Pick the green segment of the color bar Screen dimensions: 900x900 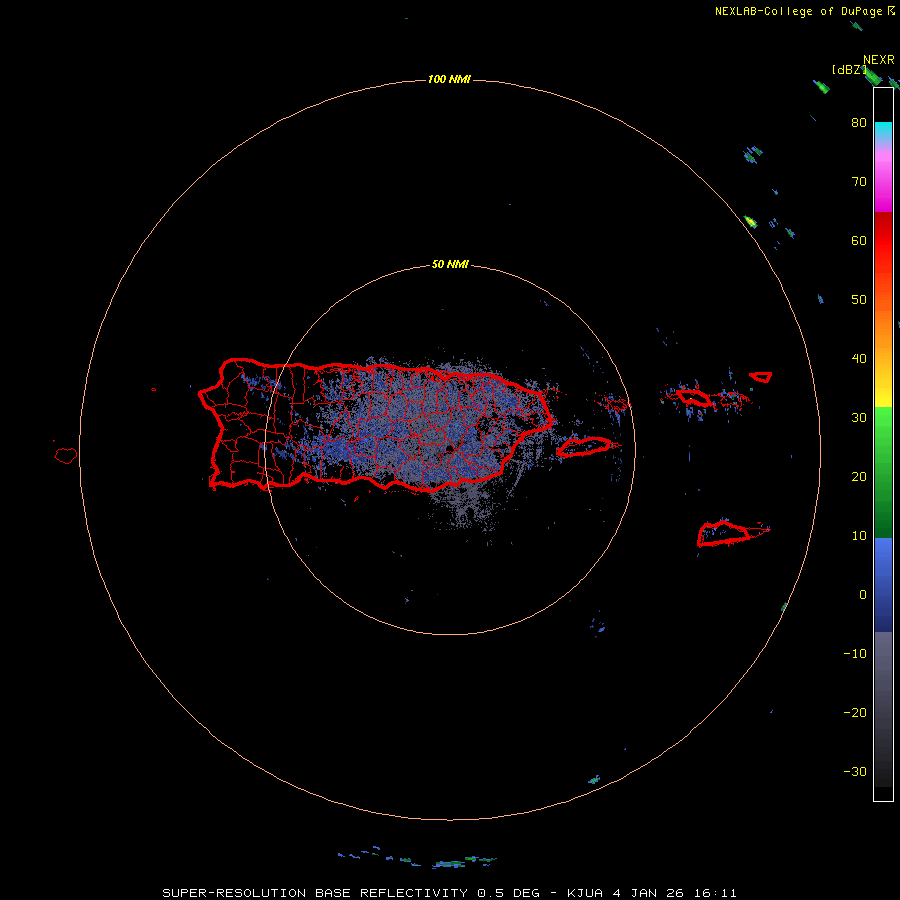tap(883, 472)
